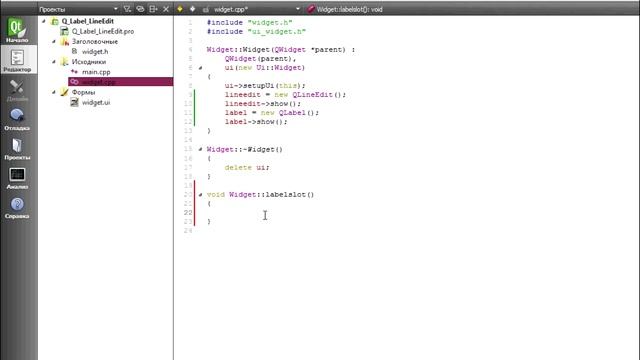Click the 'ui->setupUi(this);' code line
This screenshot has width=640, height=360.
click(265, 86)
